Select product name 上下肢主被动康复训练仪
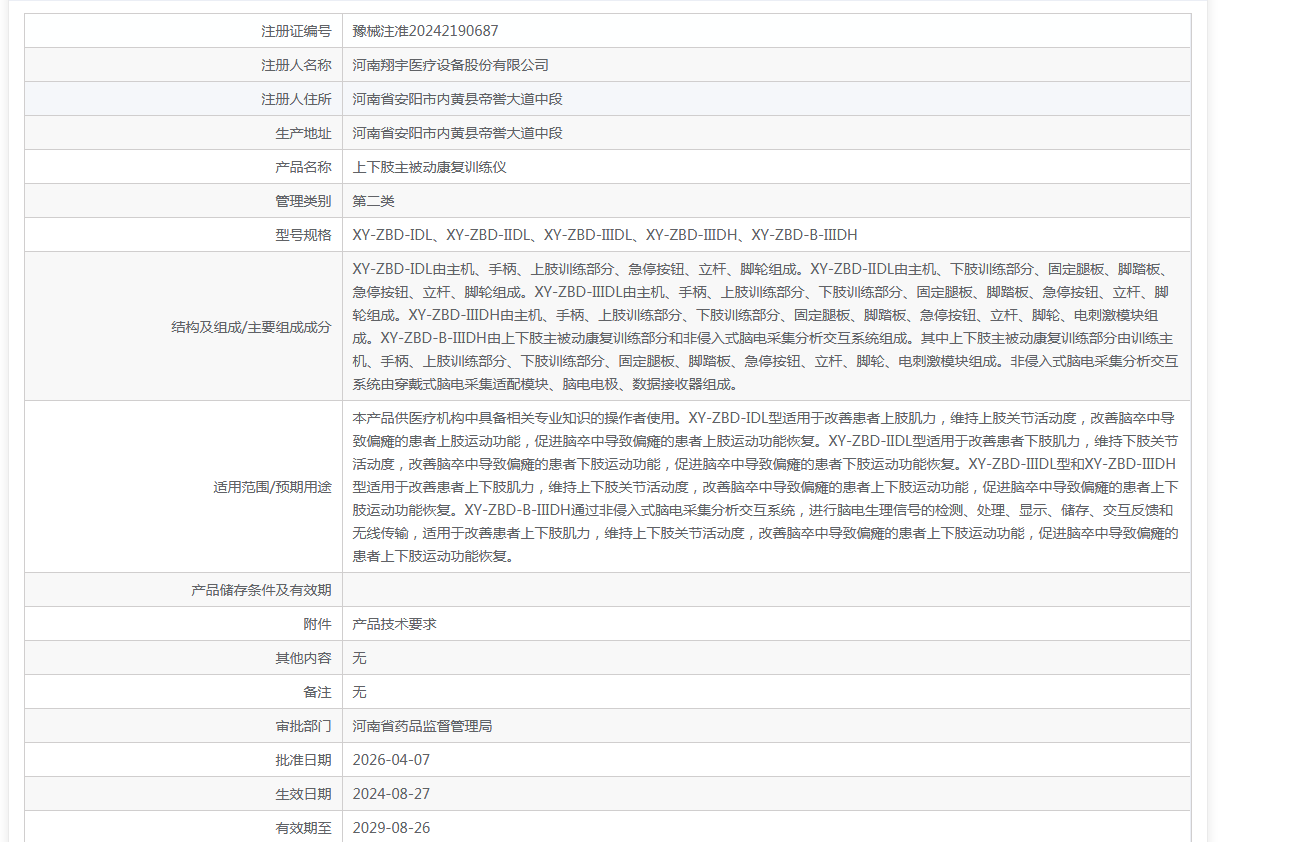Screen dimensions: 1300x842 click(x=430, y=167)
